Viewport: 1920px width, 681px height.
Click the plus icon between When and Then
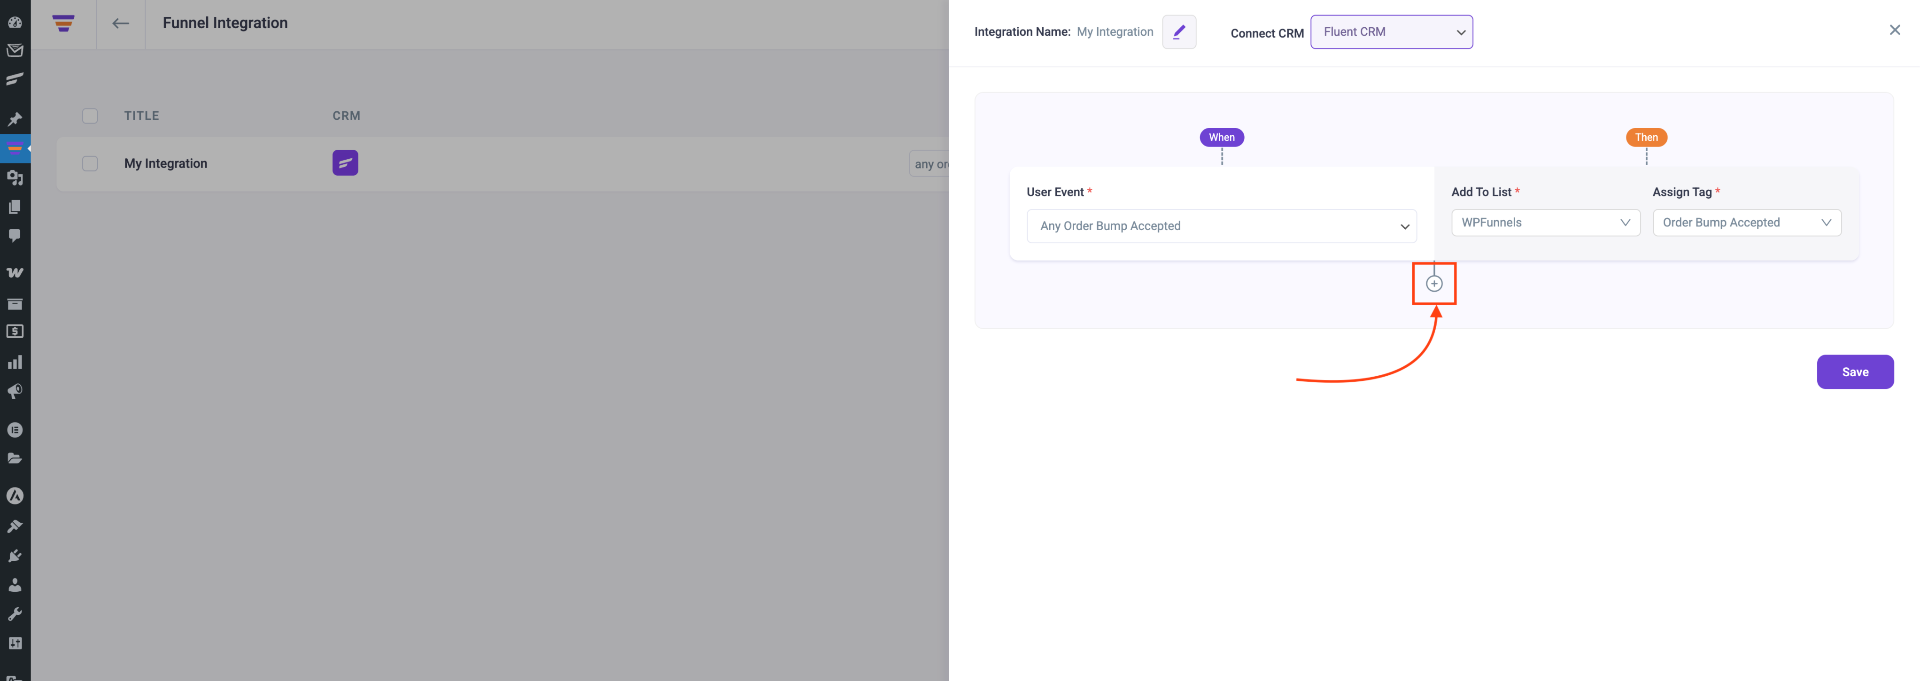tap(1434, 283)
